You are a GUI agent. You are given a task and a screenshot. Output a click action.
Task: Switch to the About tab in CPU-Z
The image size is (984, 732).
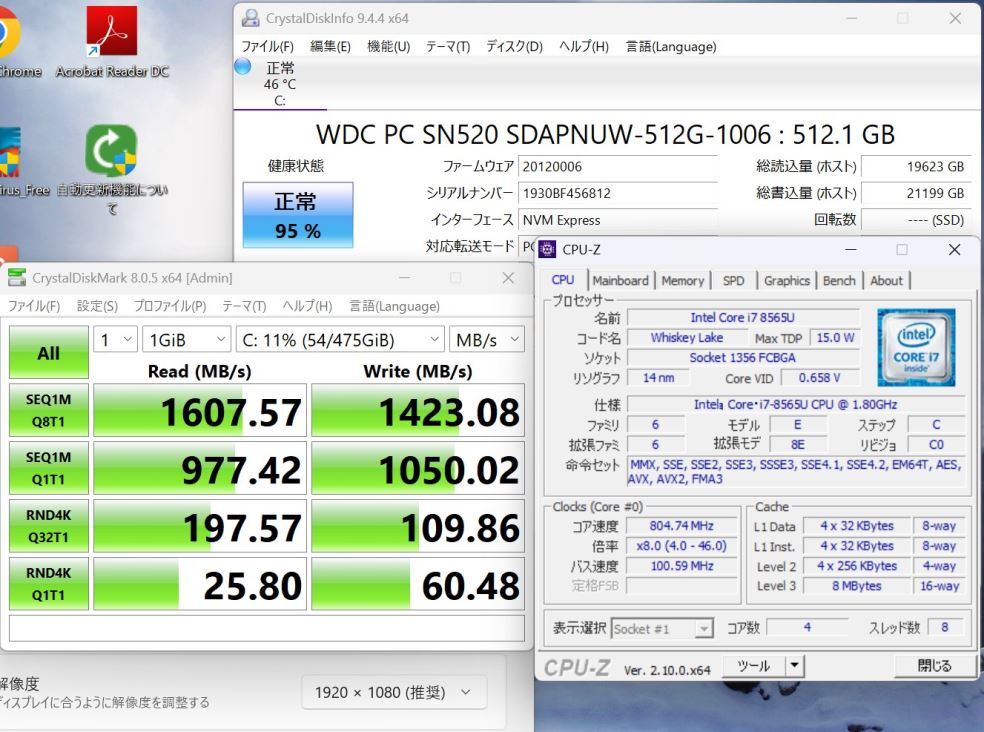click(886, 281)
